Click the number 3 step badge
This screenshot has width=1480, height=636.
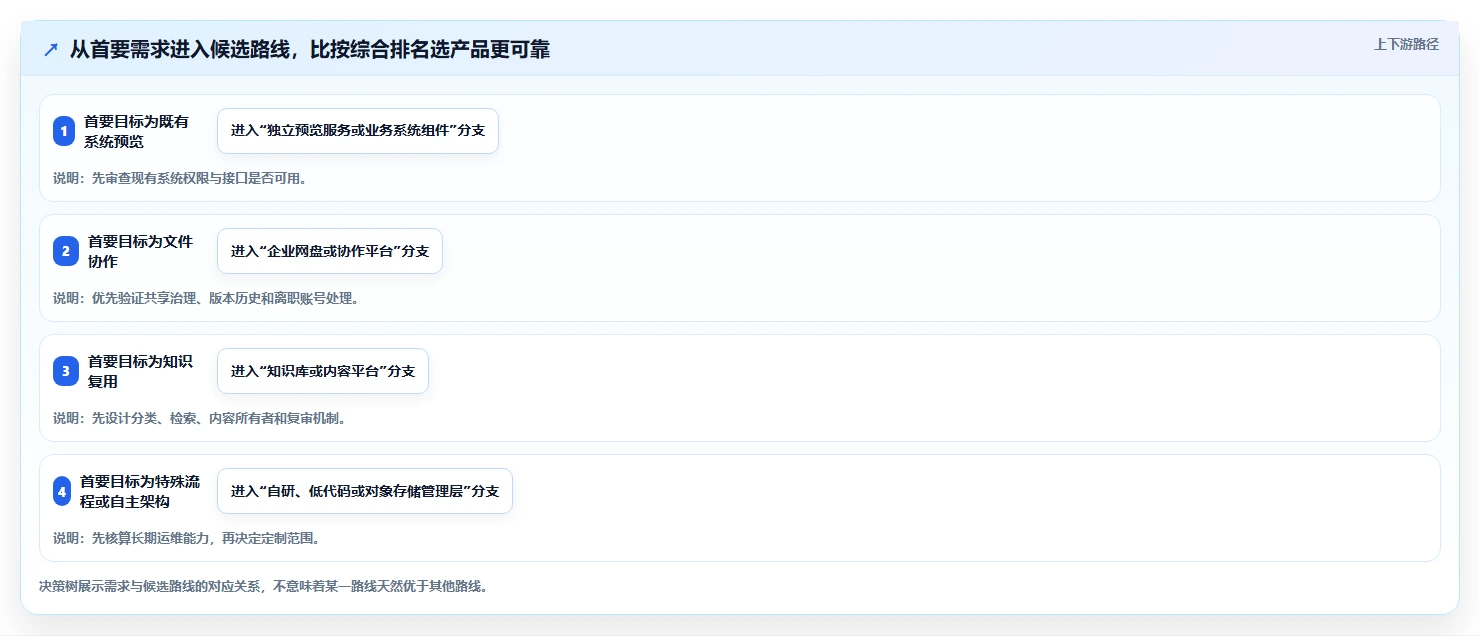(x=66, y=371)
